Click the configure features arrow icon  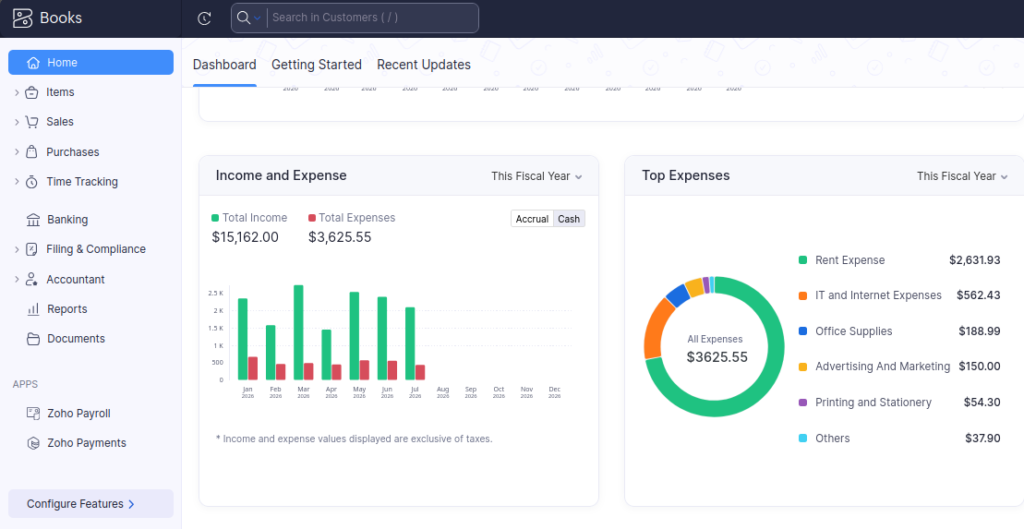(x=131, y=504)
